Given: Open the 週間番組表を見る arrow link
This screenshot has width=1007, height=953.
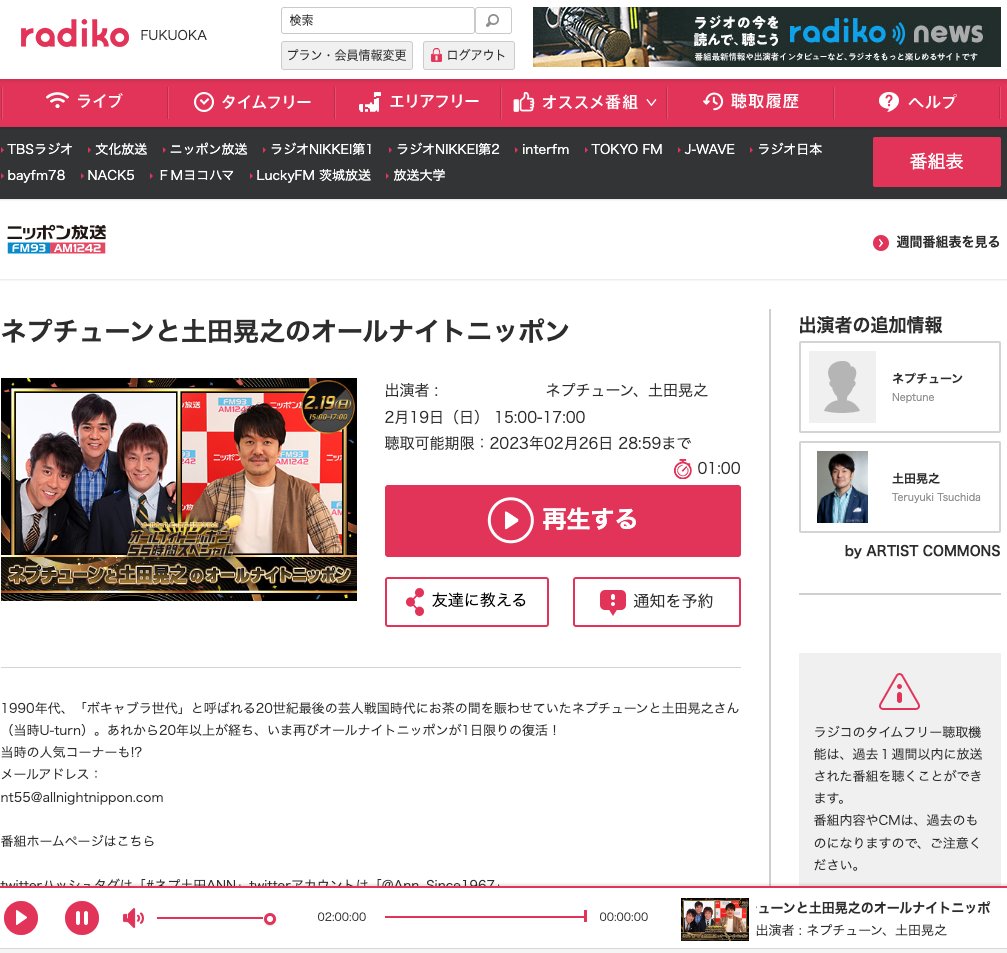Looking at the screenshot, I should (x=880, y=242).
